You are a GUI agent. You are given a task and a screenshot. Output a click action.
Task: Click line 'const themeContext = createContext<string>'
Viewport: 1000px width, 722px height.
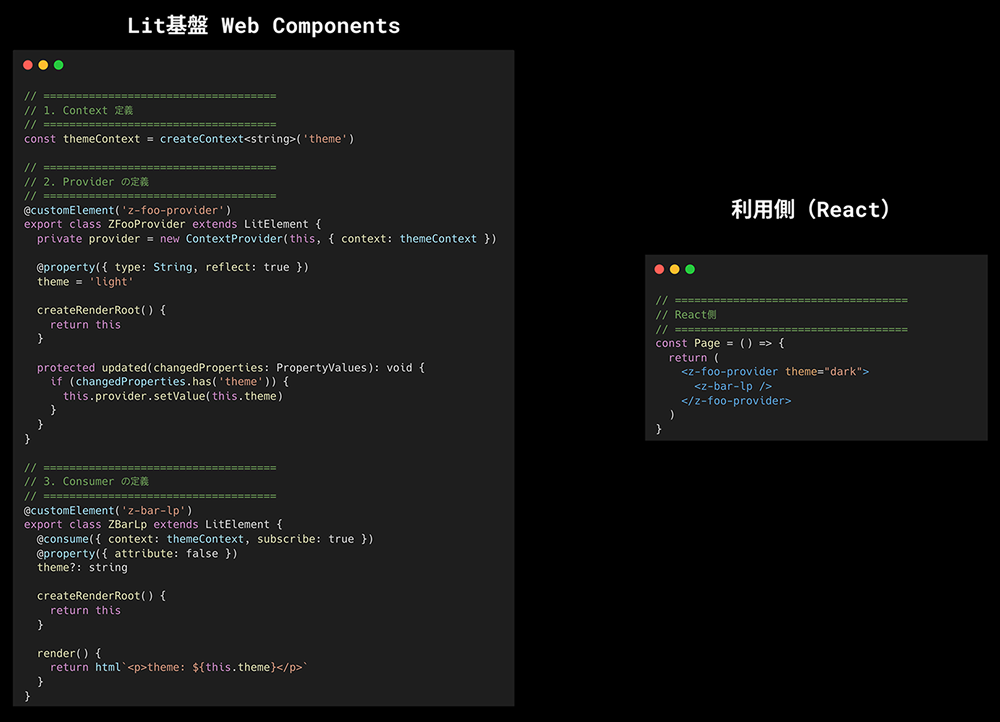tap(189, 139)
